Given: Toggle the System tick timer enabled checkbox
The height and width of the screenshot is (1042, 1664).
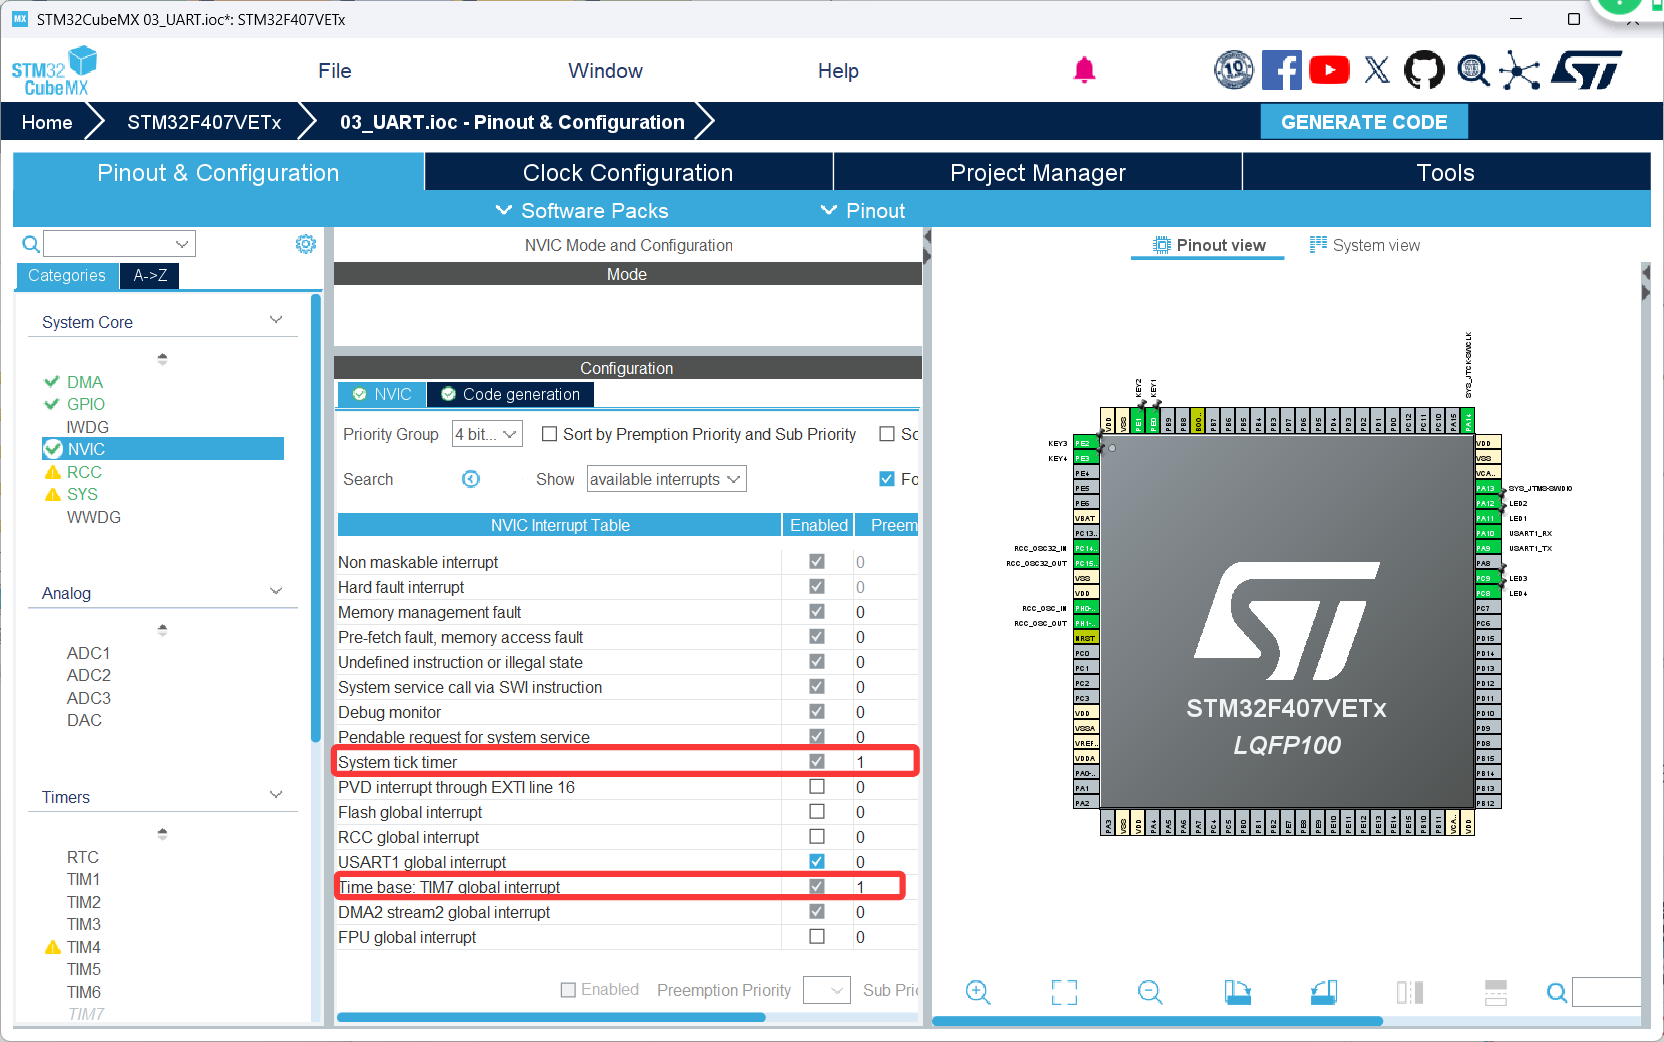Looking at the screenshot, I should pos(817,762).
